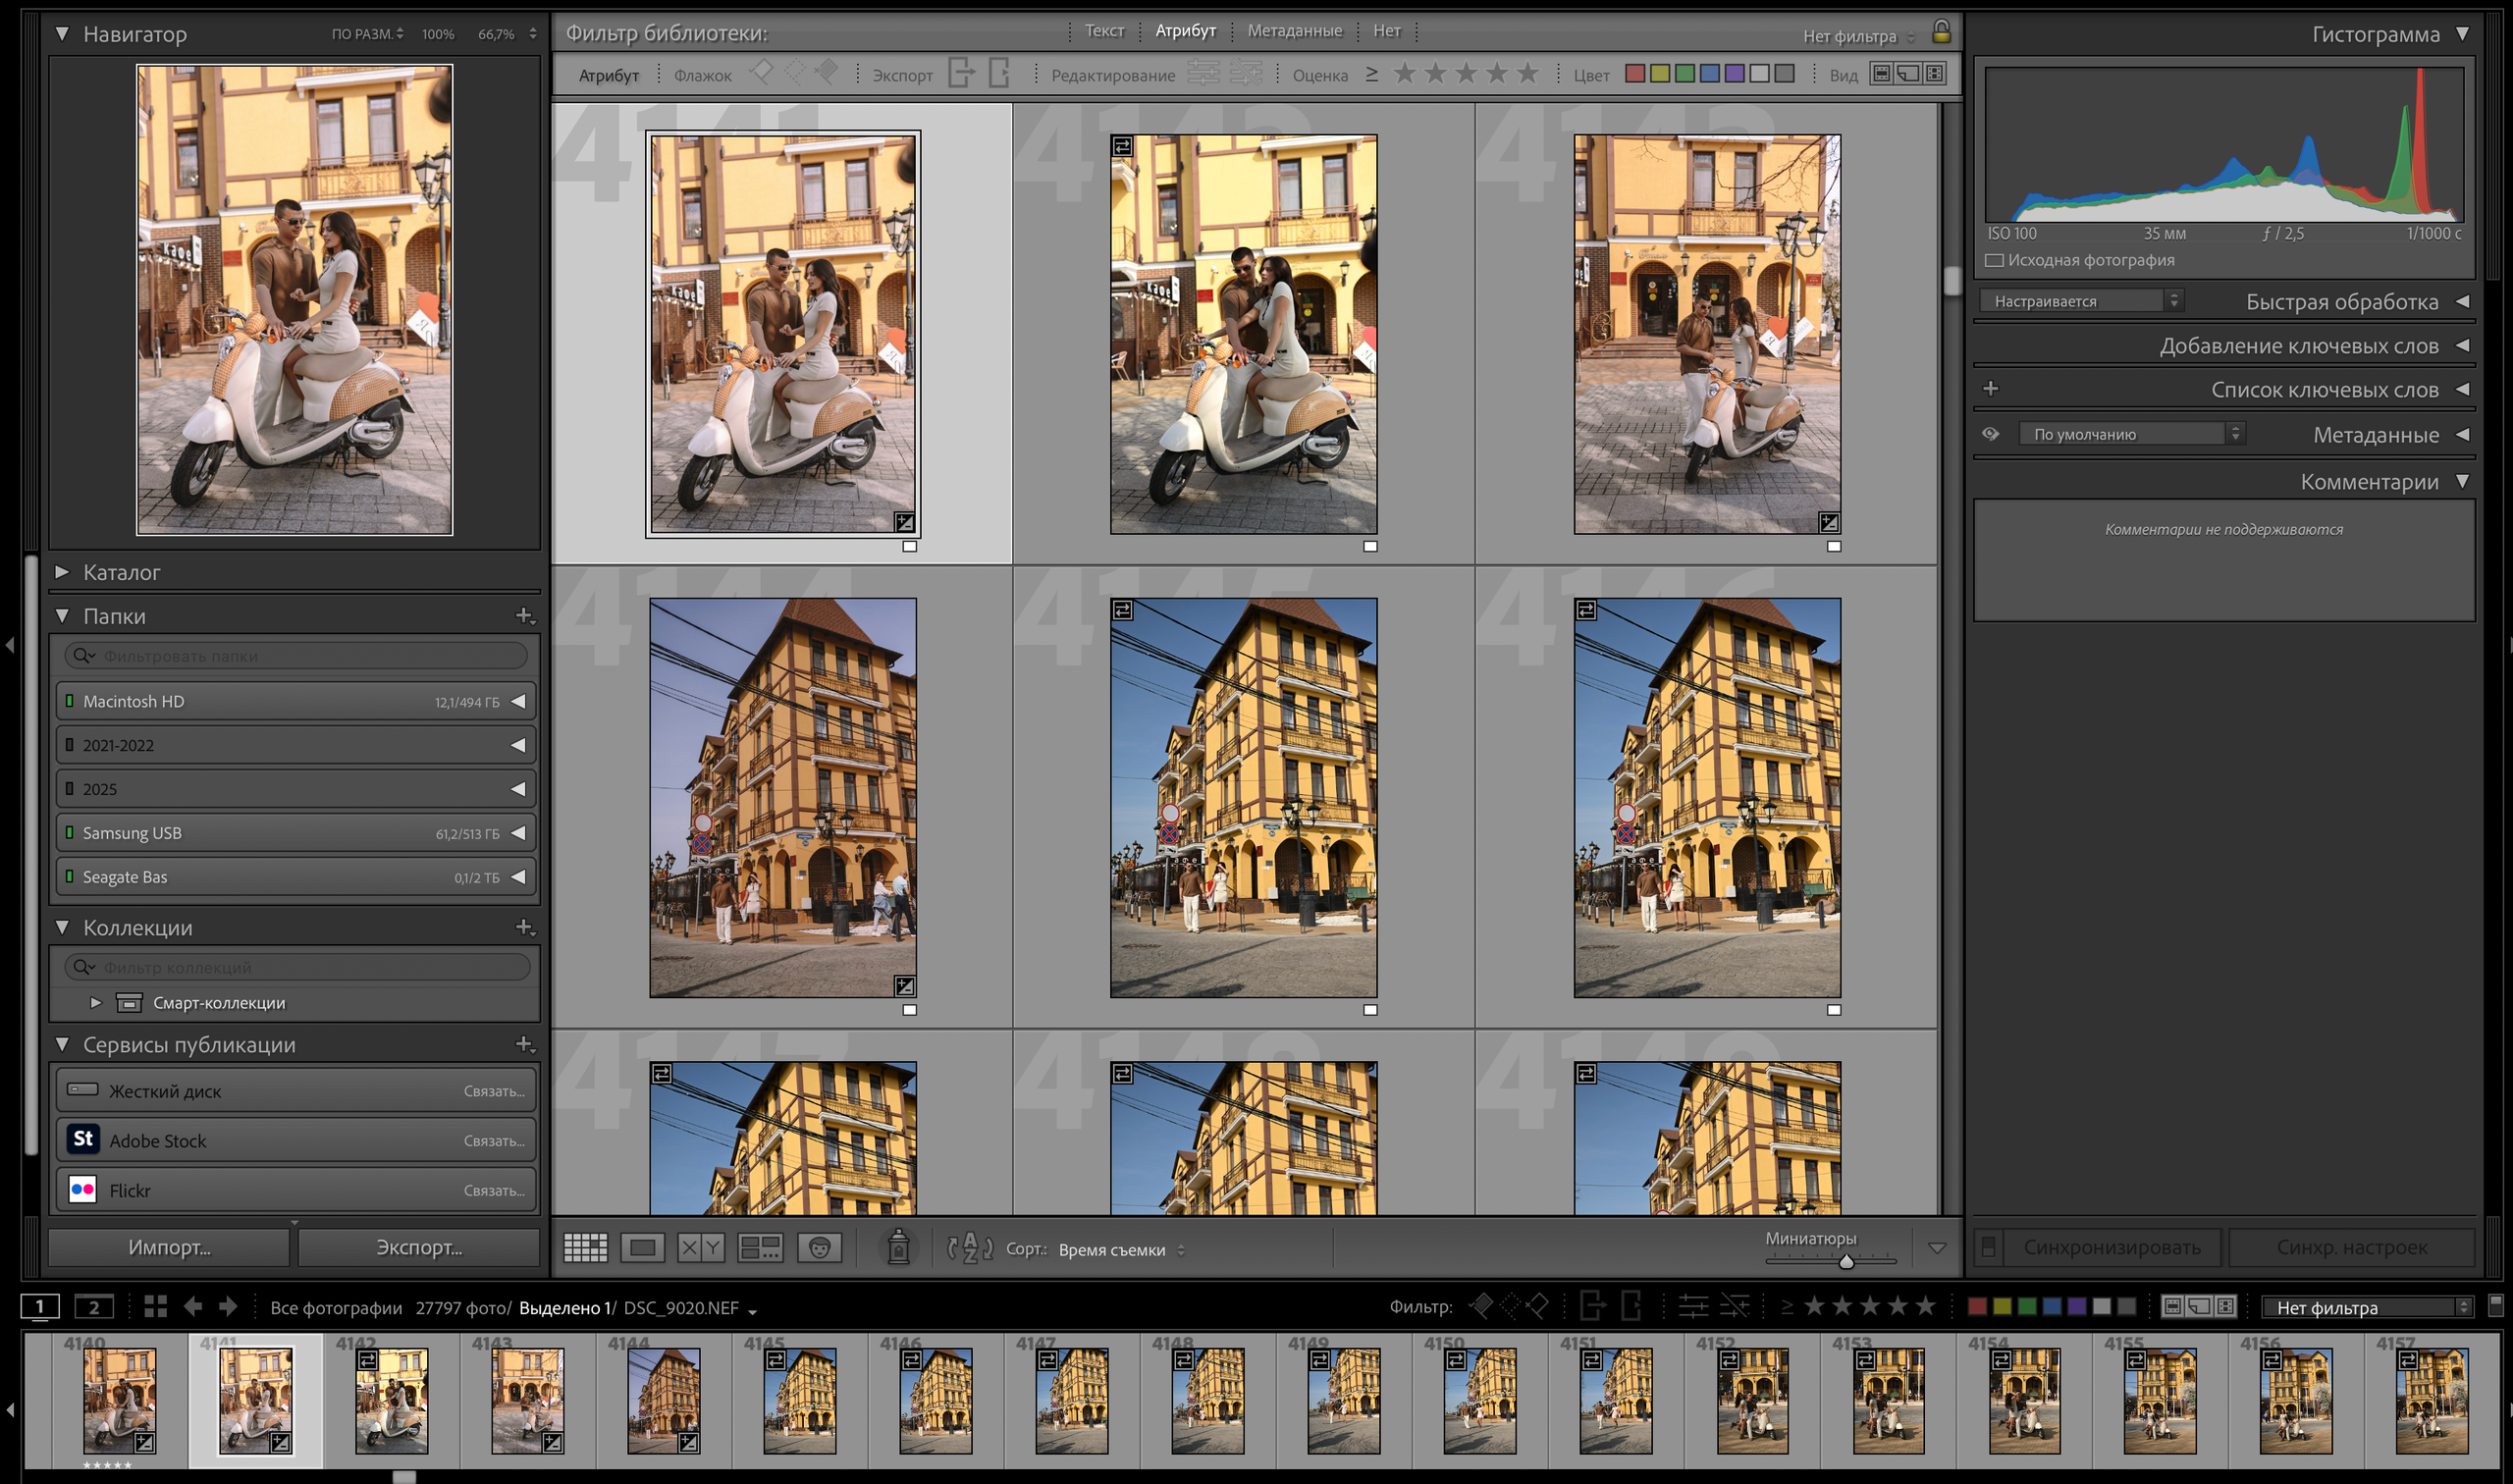Open People face-detection view icon
This screenshot has width=2513, height=1484.
coord(819,1247)
